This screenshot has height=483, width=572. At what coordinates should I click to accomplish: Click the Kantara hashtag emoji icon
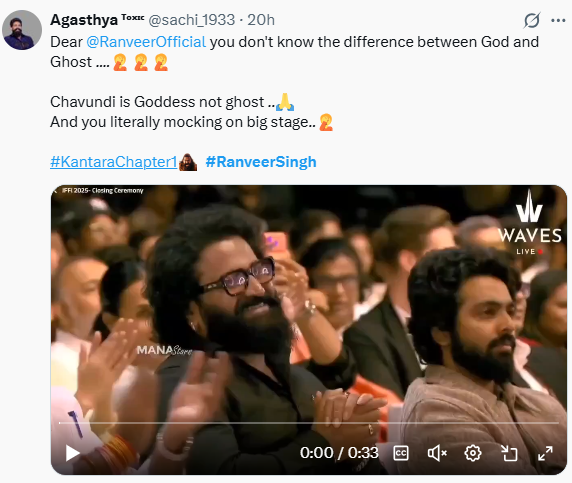[188, 162]
